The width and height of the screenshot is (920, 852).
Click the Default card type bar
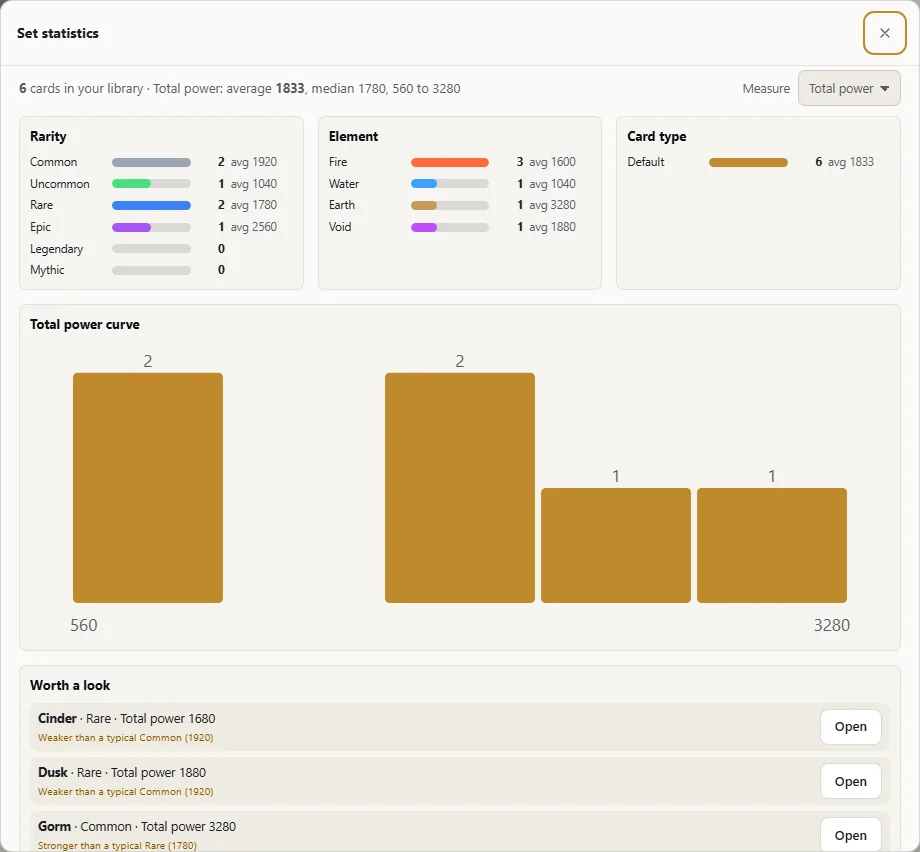click(x=748, y=163)
